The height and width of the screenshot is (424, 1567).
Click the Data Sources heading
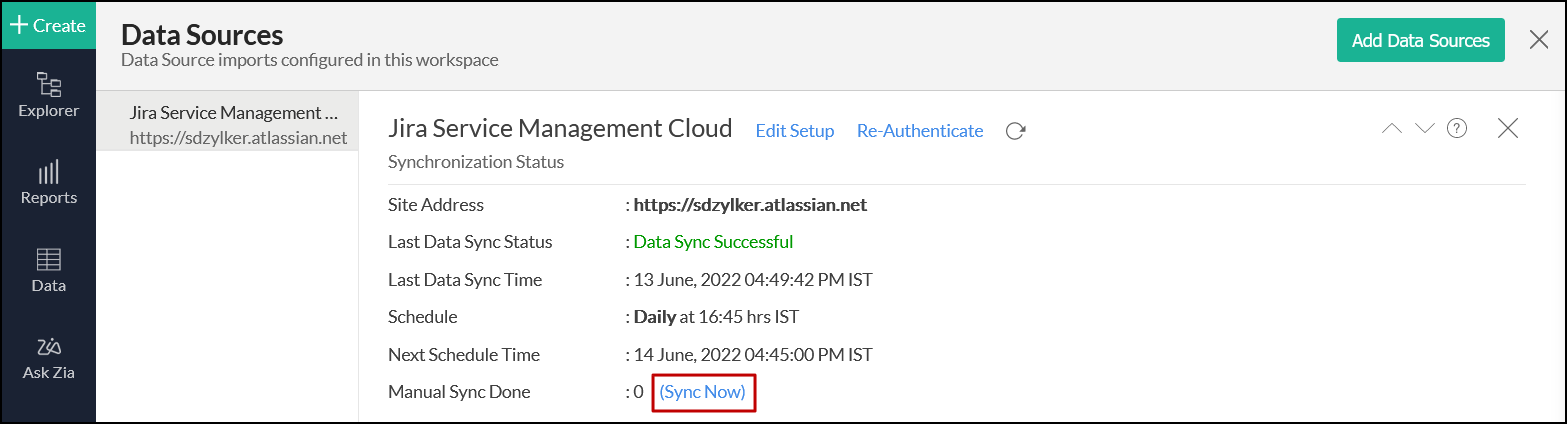point(202,35)
